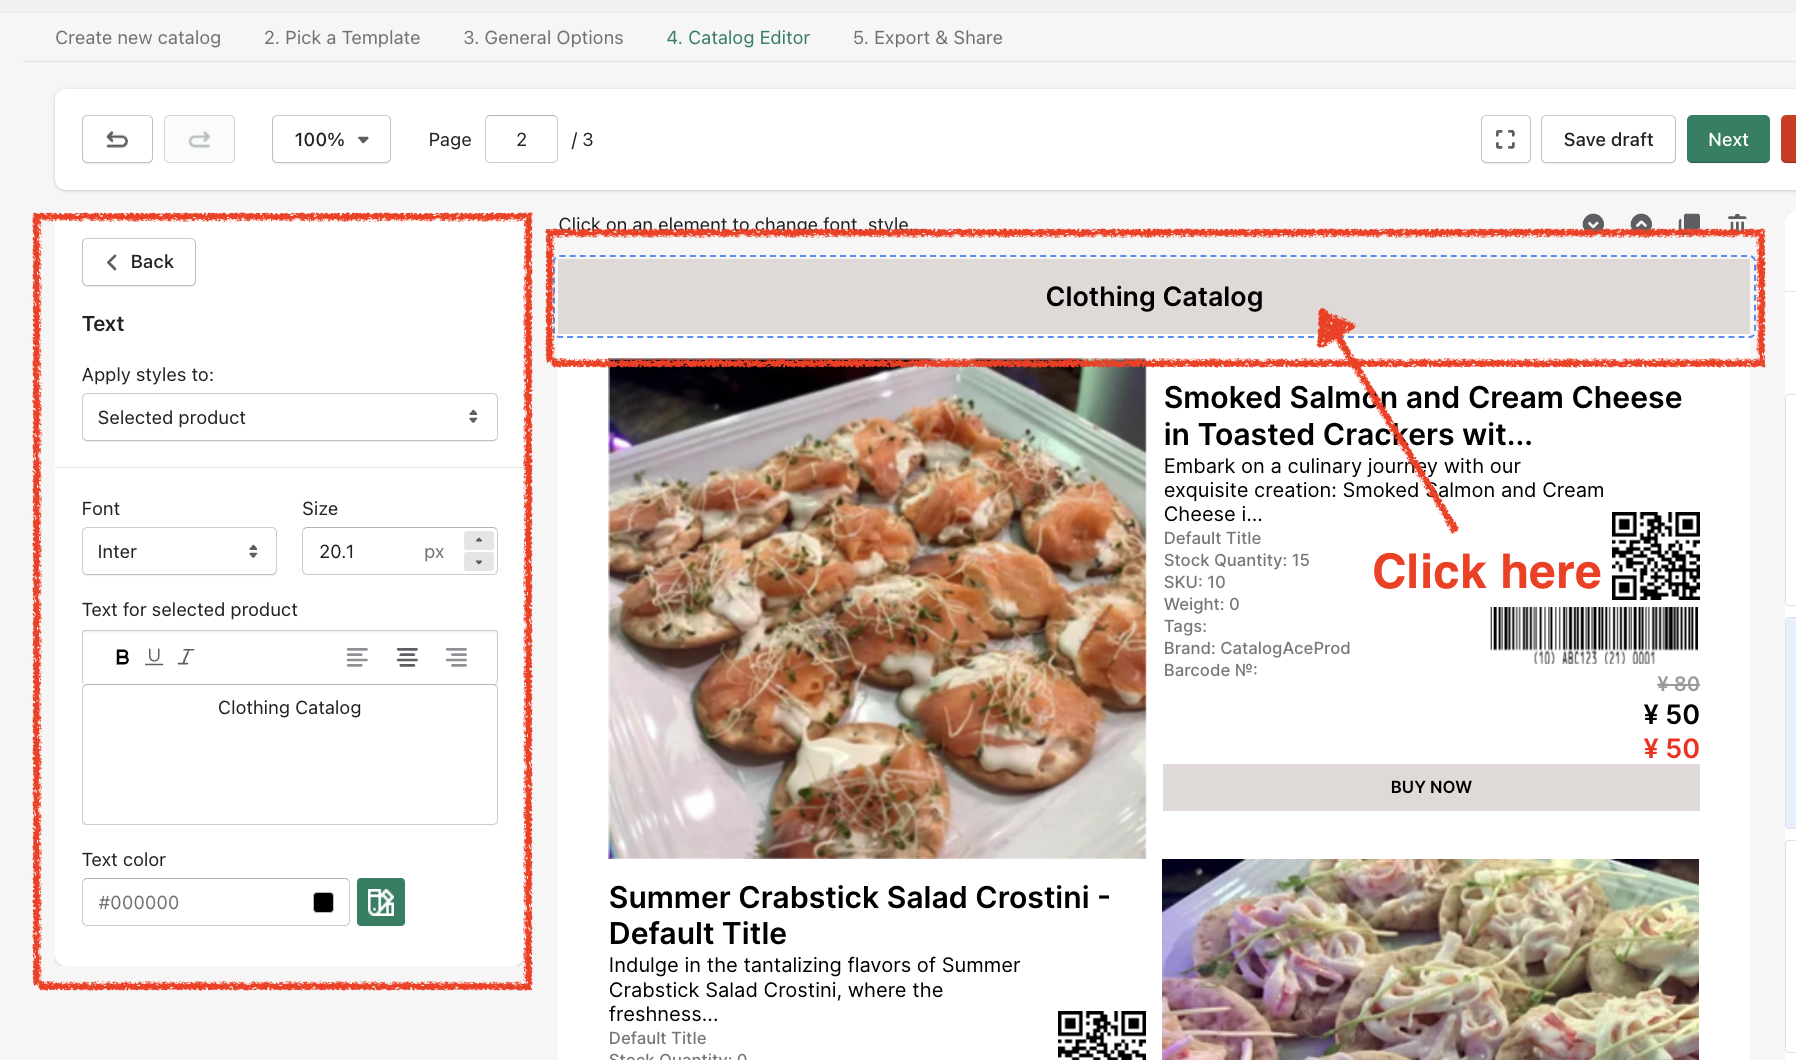The image size is (1796, 1060).
Task: Click the barcode image under the QR code
Action: [1594, 636]
